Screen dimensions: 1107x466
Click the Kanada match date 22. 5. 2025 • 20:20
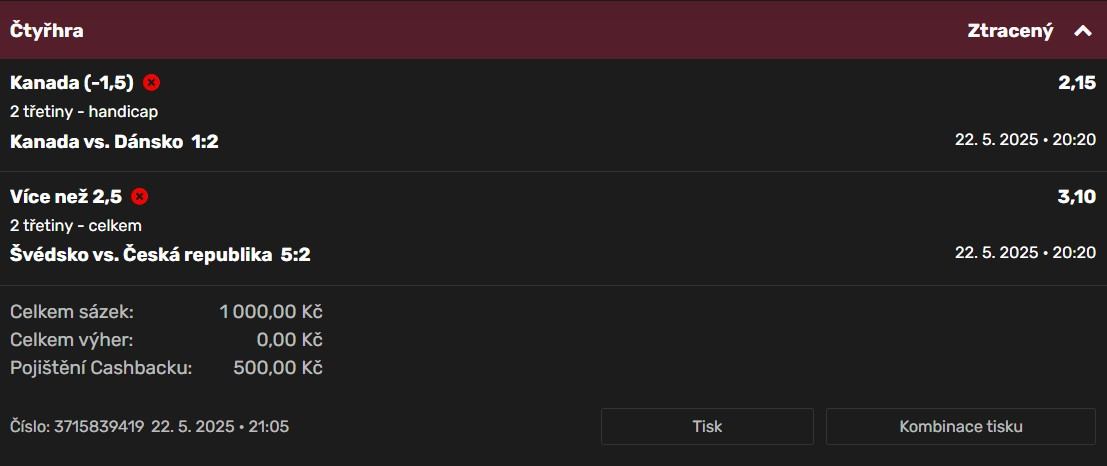1025,140
